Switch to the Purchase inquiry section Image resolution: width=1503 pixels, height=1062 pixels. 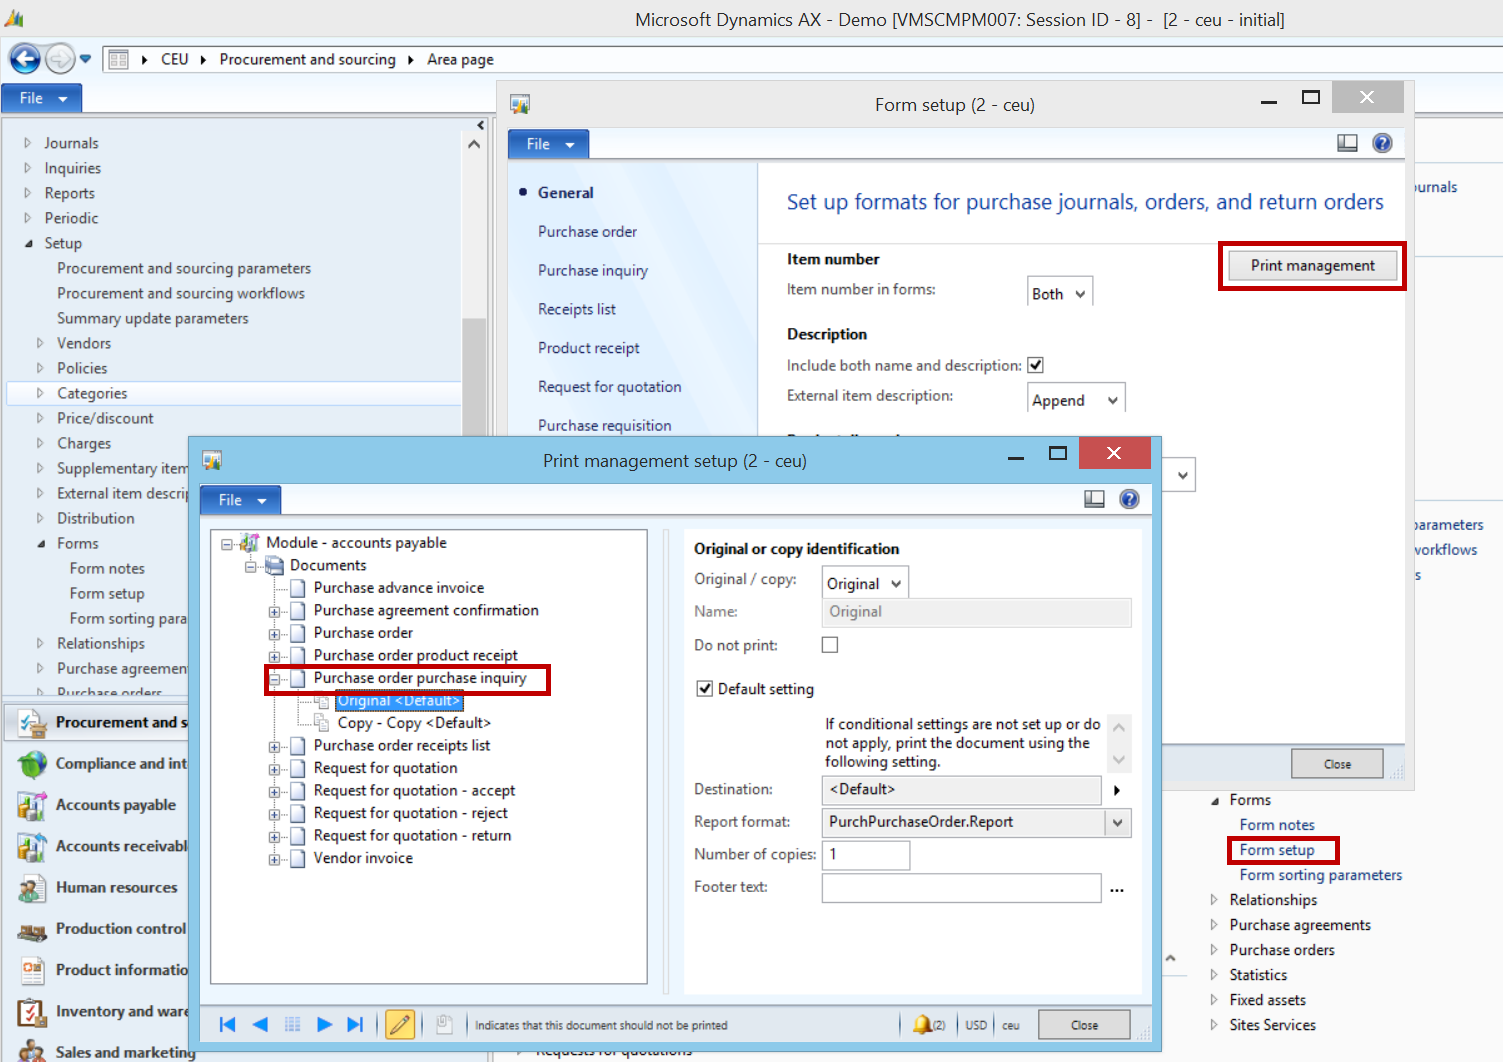pos(592,270)
